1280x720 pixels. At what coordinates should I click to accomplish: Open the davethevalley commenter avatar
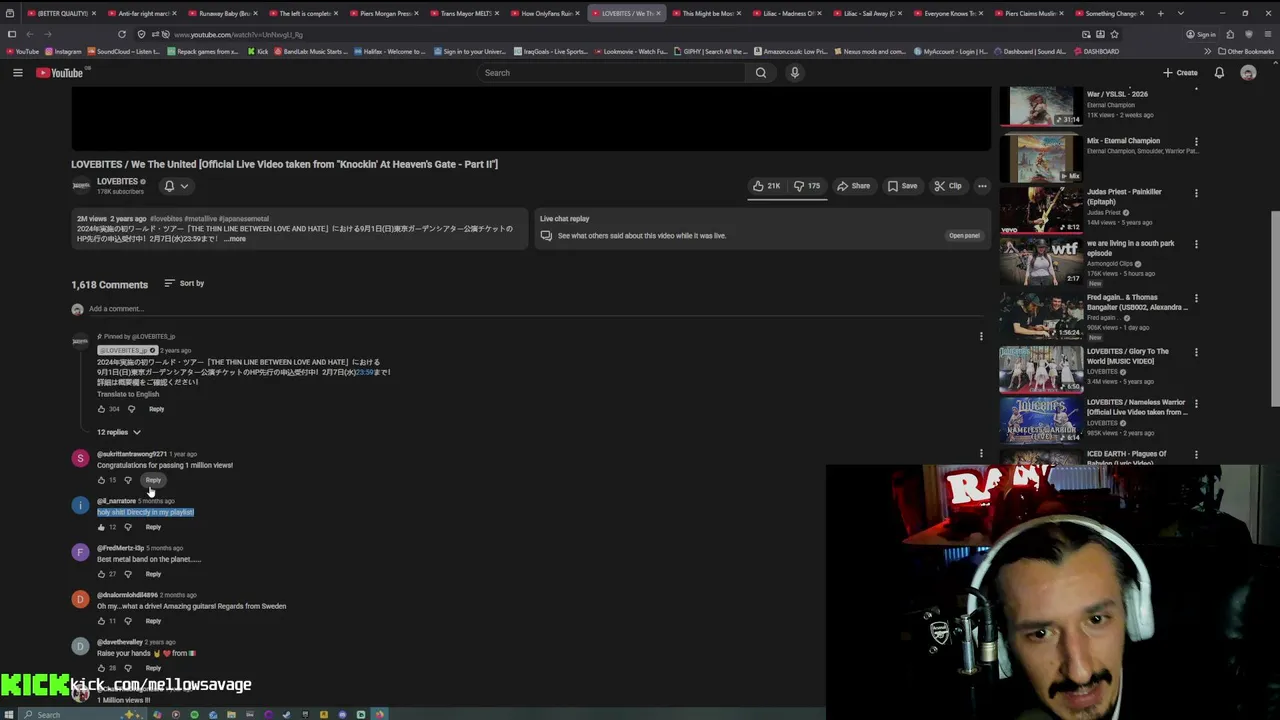point(80,646)
